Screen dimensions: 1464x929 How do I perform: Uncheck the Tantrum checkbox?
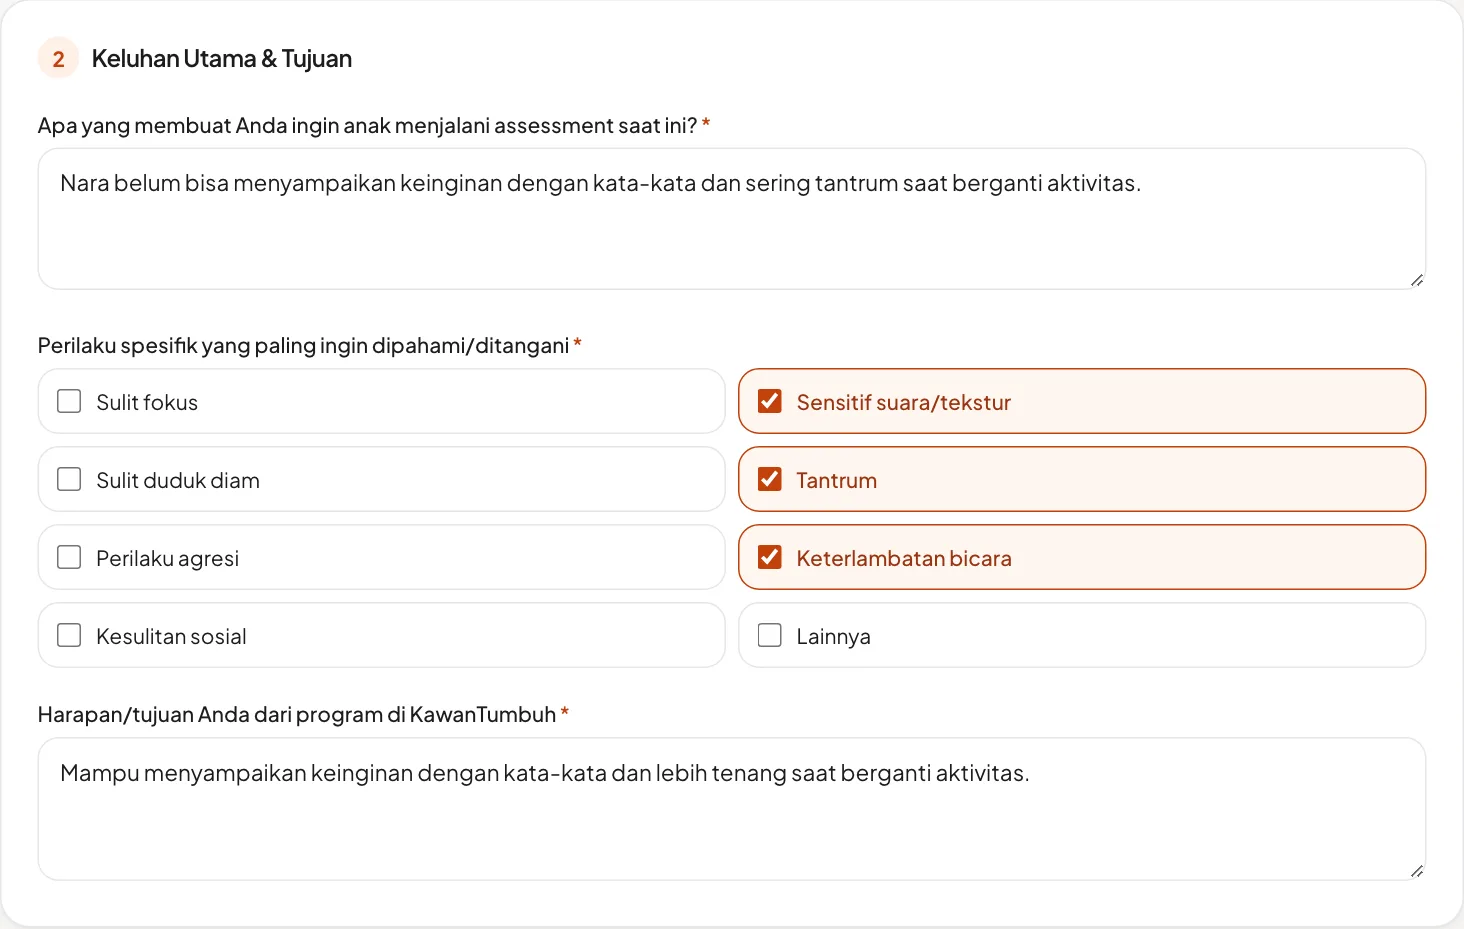coord(770,479)
